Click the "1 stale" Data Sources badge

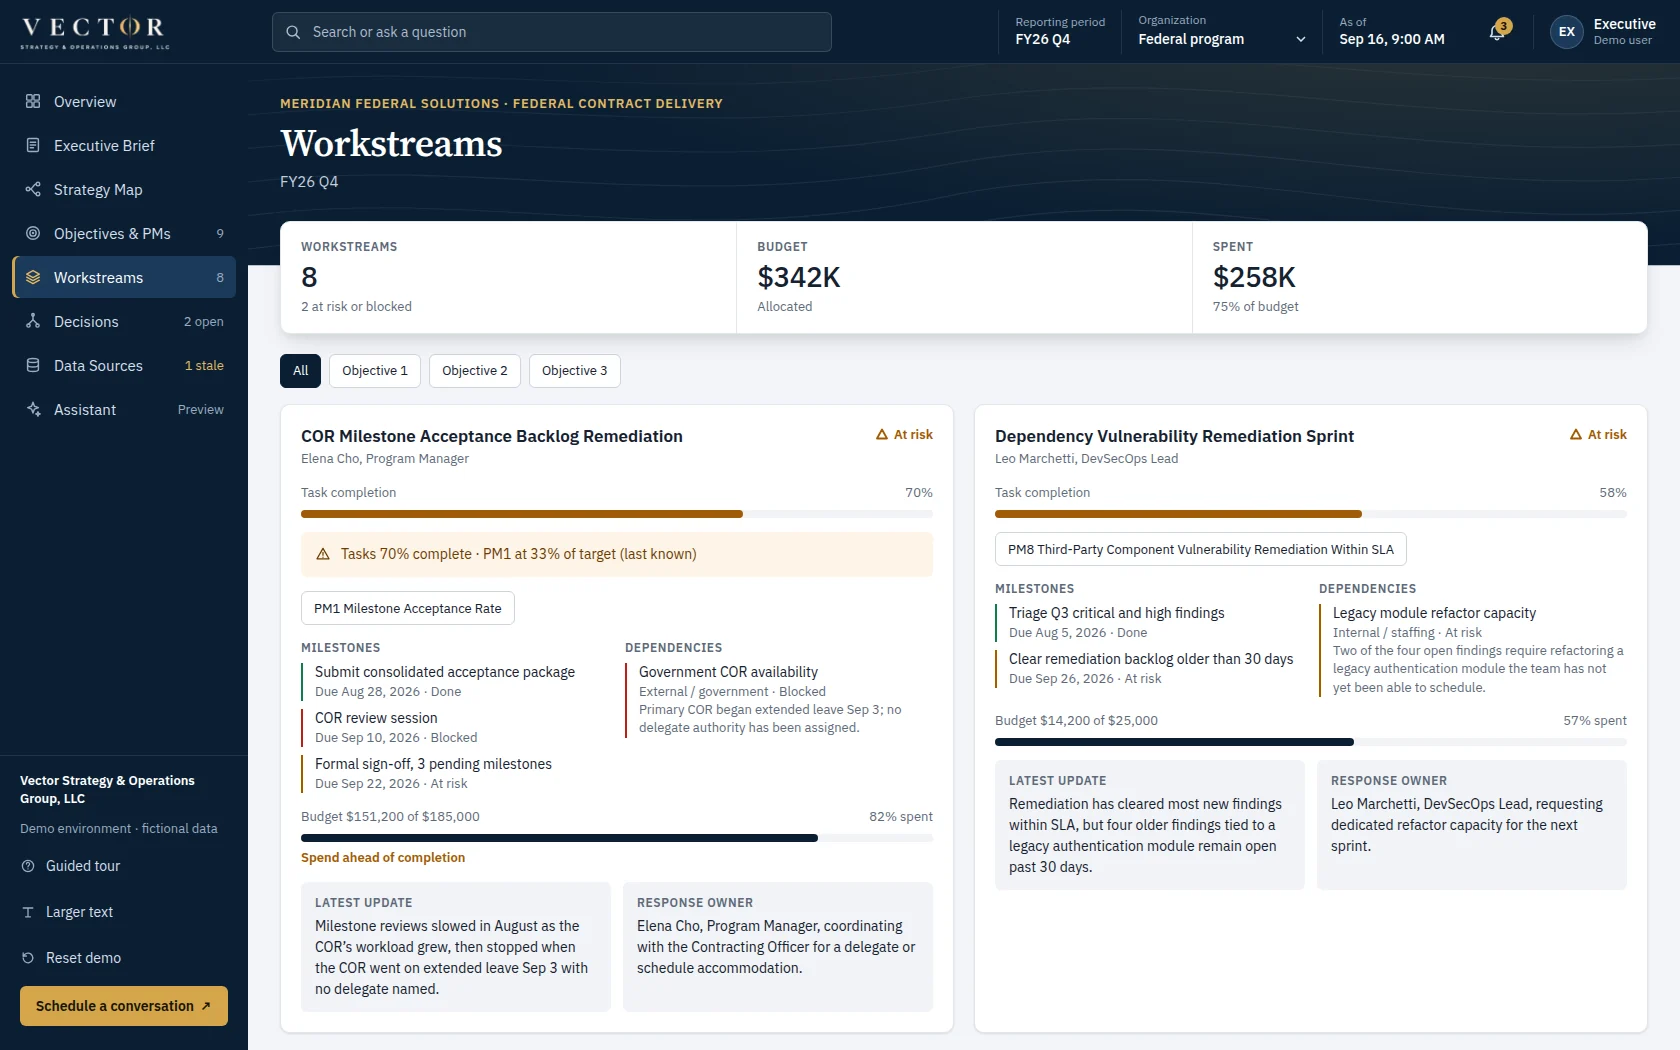tap(204, 366)
